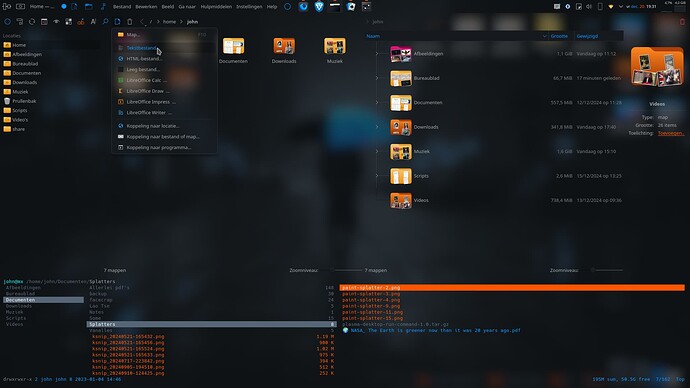Choose Map... in the create-new menu
This screenshot has height=388, width=690.
[x=164, y=34]
